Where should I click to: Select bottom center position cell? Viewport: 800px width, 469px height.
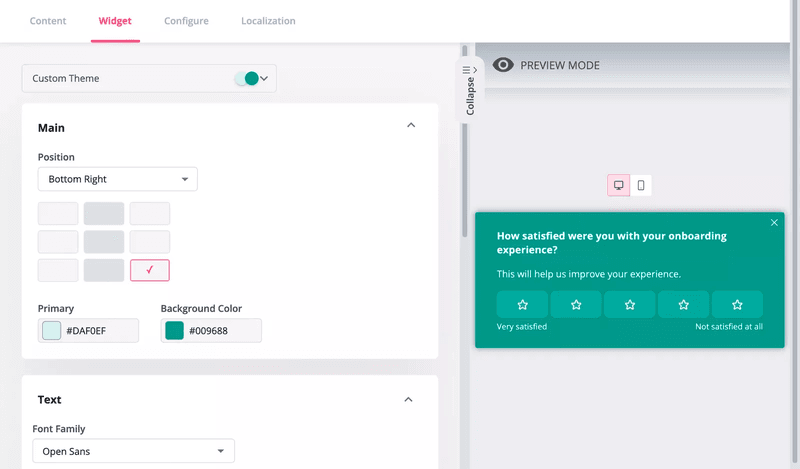[x=104, y=270]
